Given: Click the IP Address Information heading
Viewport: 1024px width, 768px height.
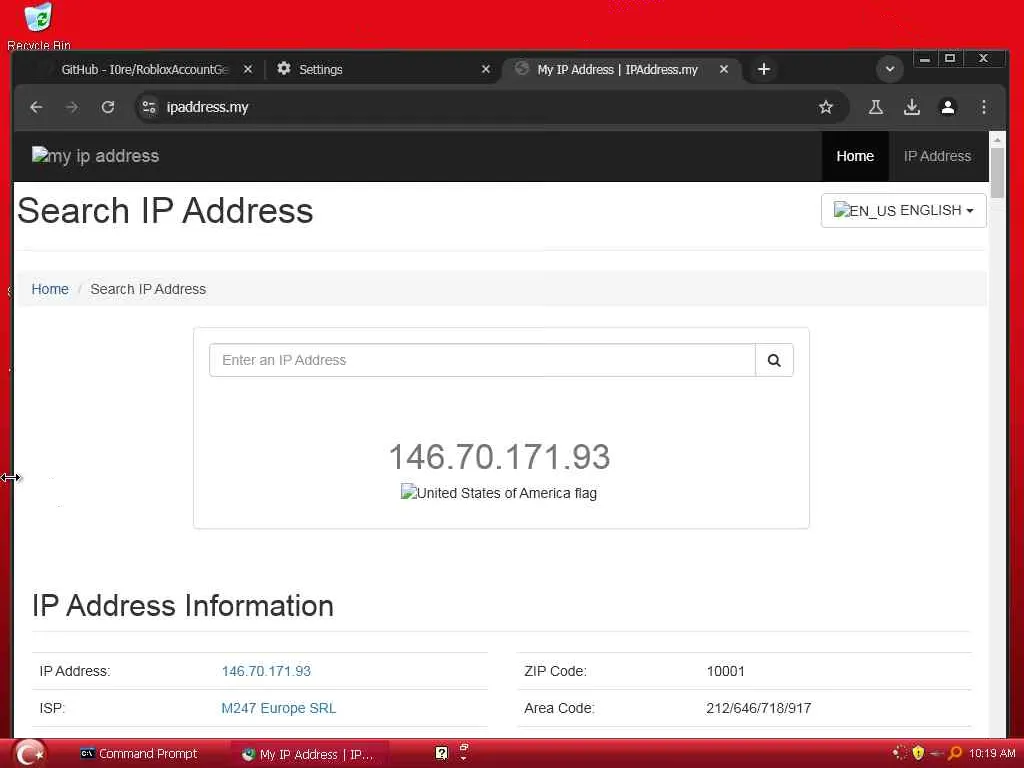Looking at the screenshot, I should (183, 605).
